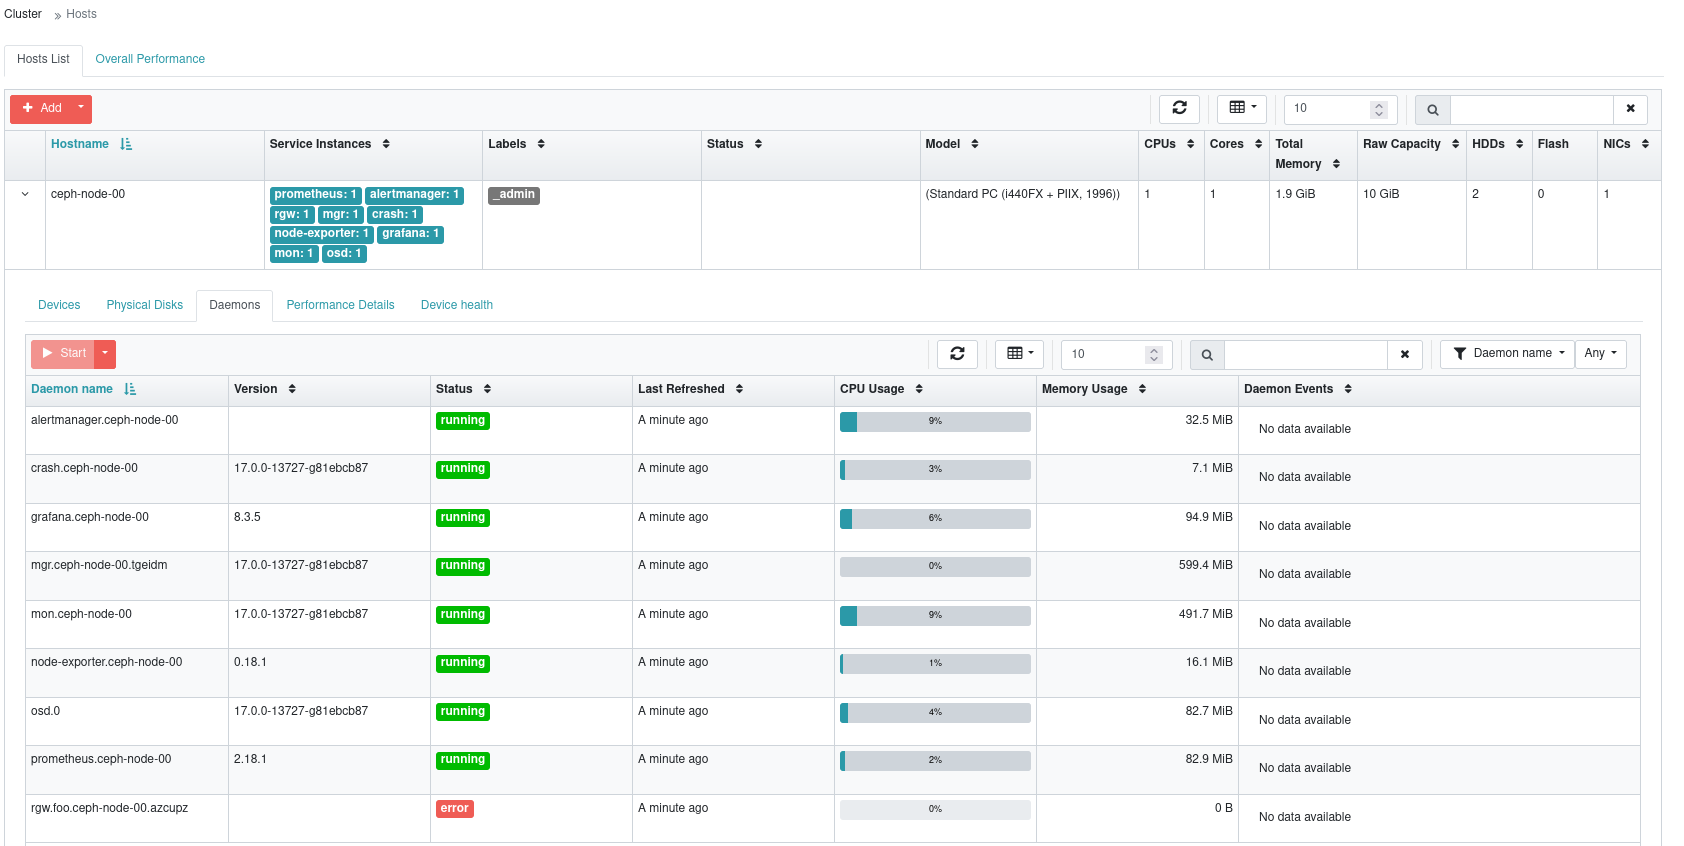1684x846 pixels.
Task: Click CPU usage bar for alertmanager.ceph-node-00
Action: (x=935, y=422)
